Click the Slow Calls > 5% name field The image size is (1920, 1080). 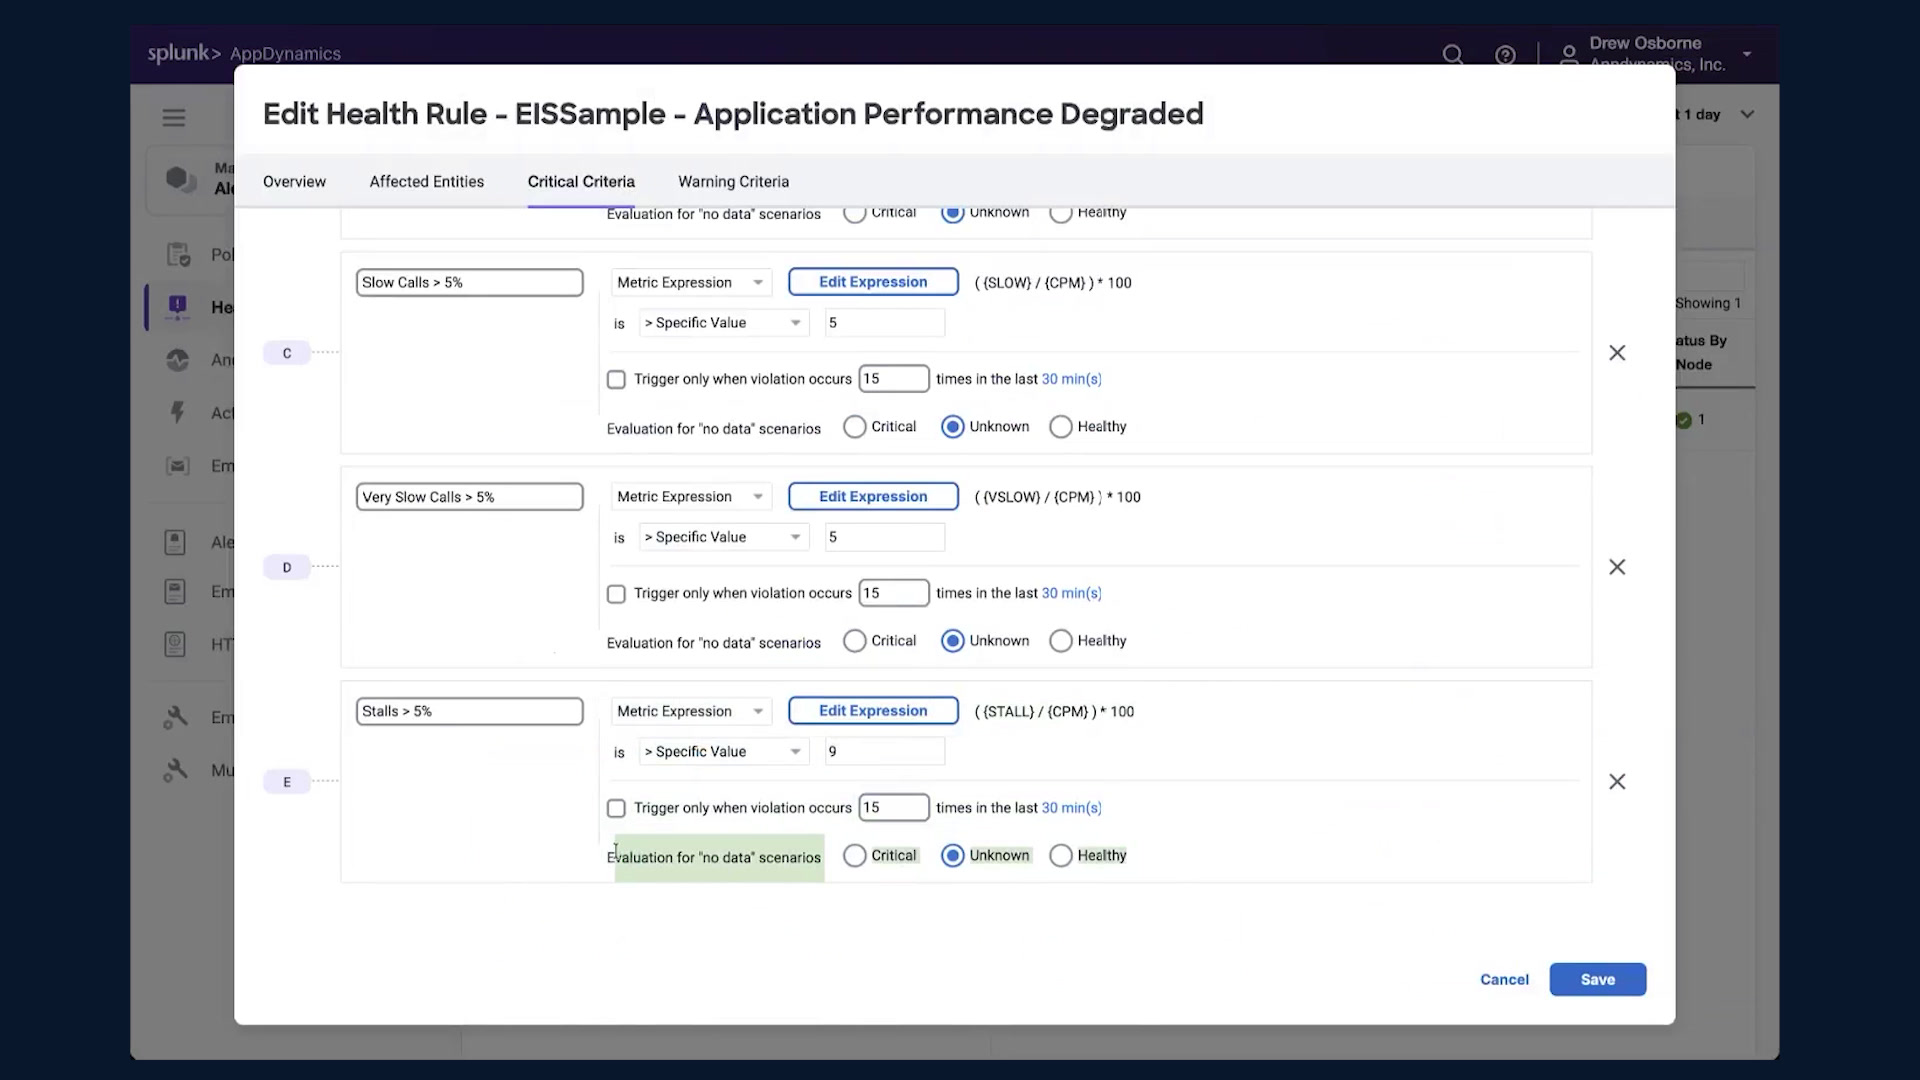pyautogui.click(x=469, y=283)
